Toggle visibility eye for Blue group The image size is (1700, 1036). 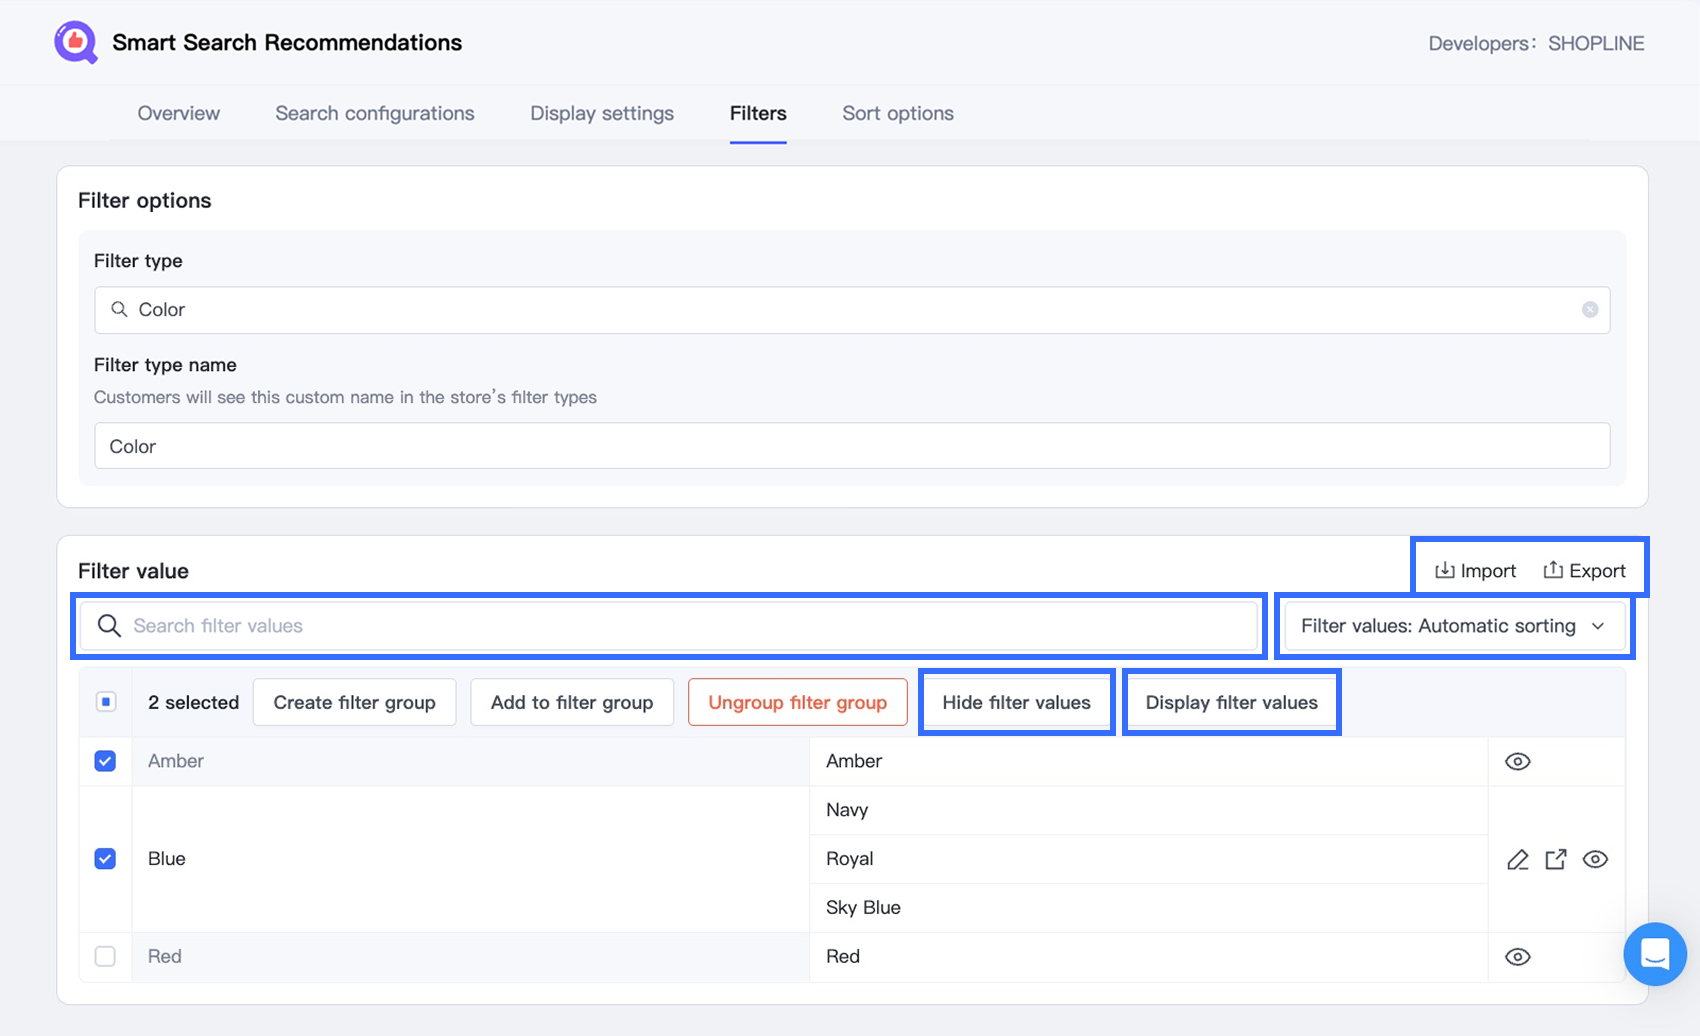click(x=1595, y=860)
